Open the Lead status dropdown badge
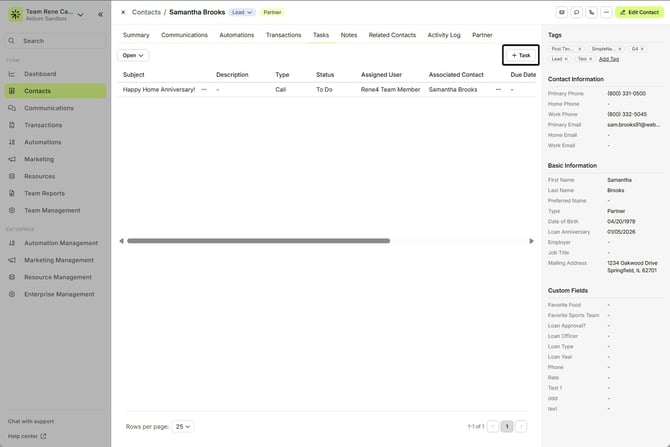Image resolution: width=670 pixels, height=447 pixels. point(242,12)
